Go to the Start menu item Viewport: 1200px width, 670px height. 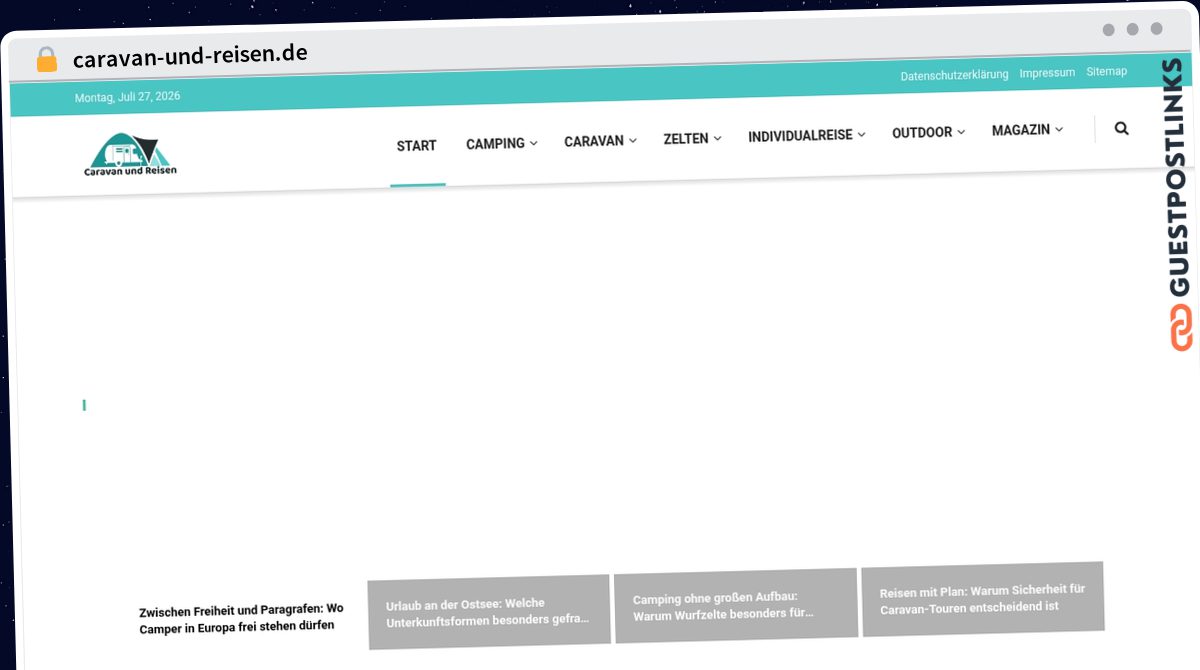click(x=417, y=146)
